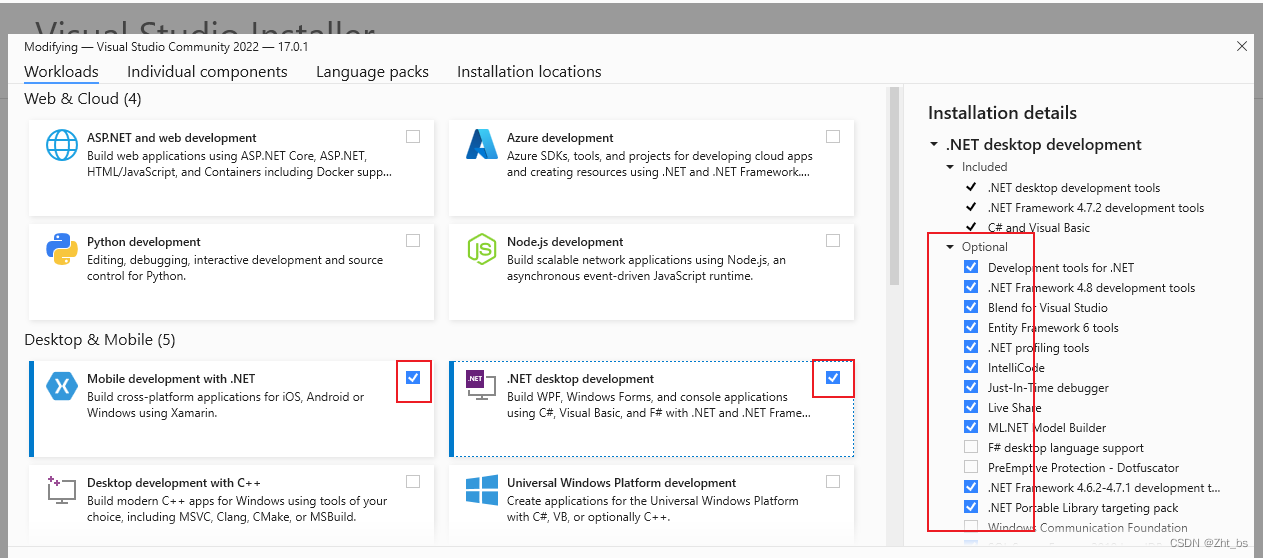Select included C# and Visual Basic row
The width and height of the screenshot is (1263, 558).
click(1039, 228)
